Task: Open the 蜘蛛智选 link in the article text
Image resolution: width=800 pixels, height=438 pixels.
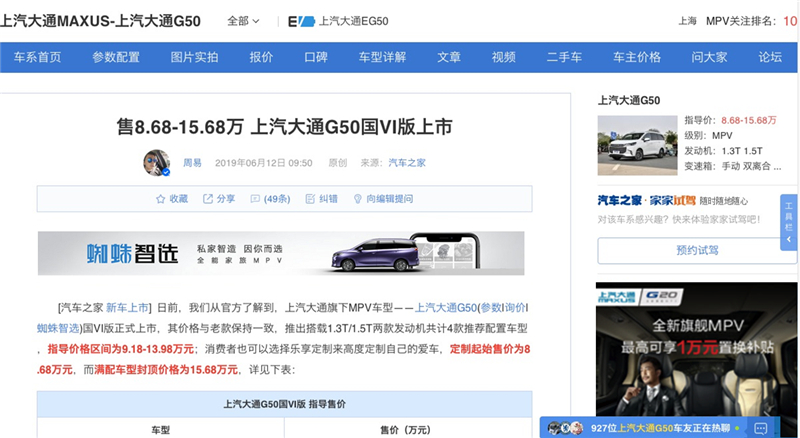Action: (x=58, y=328)
